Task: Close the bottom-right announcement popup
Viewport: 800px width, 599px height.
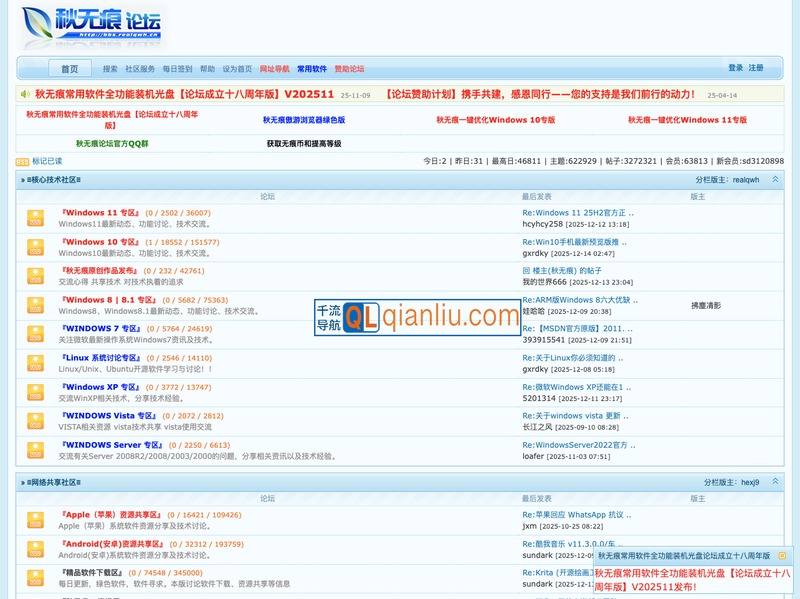Action: pos(783,555)
